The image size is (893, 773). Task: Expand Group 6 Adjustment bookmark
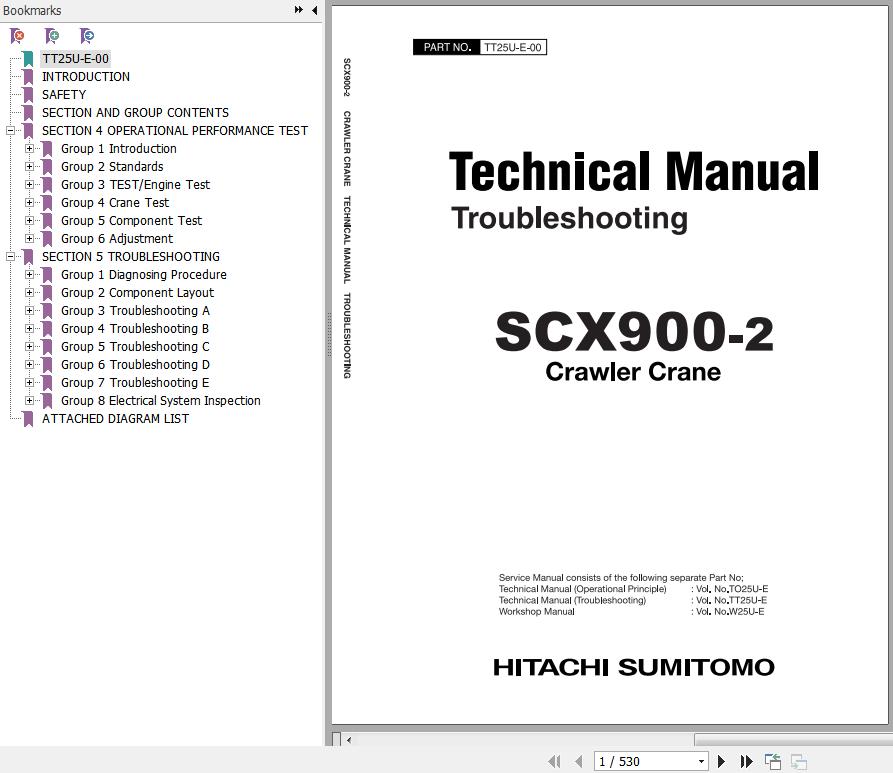click(x=29, y=239)
